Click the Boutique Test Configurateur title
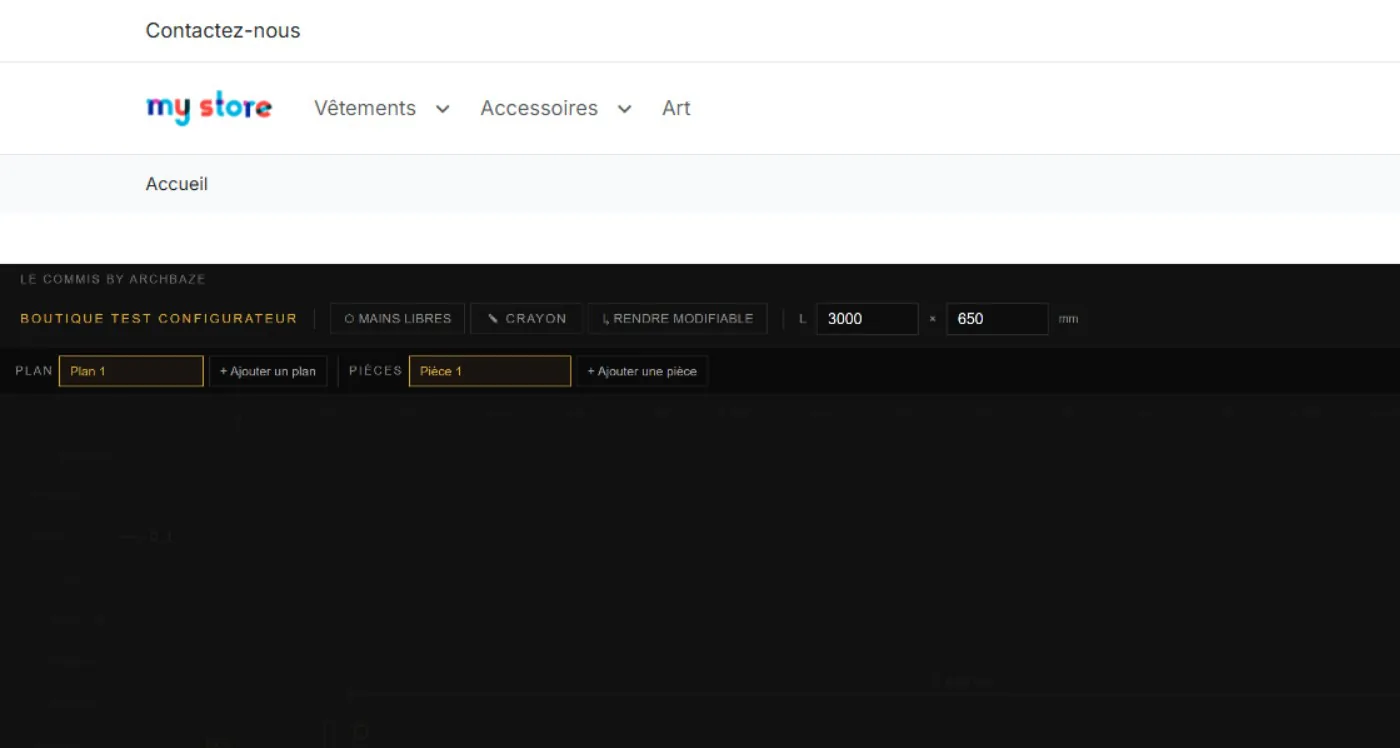 [x=159, y=319]
